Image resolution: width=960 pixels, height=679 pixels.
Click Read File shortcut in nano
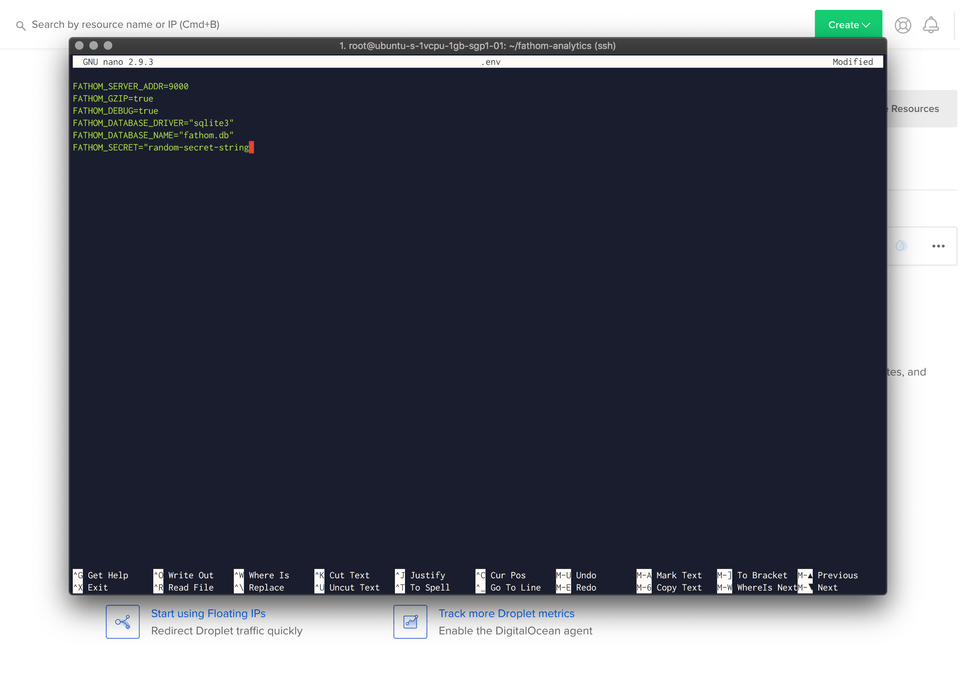184,588
